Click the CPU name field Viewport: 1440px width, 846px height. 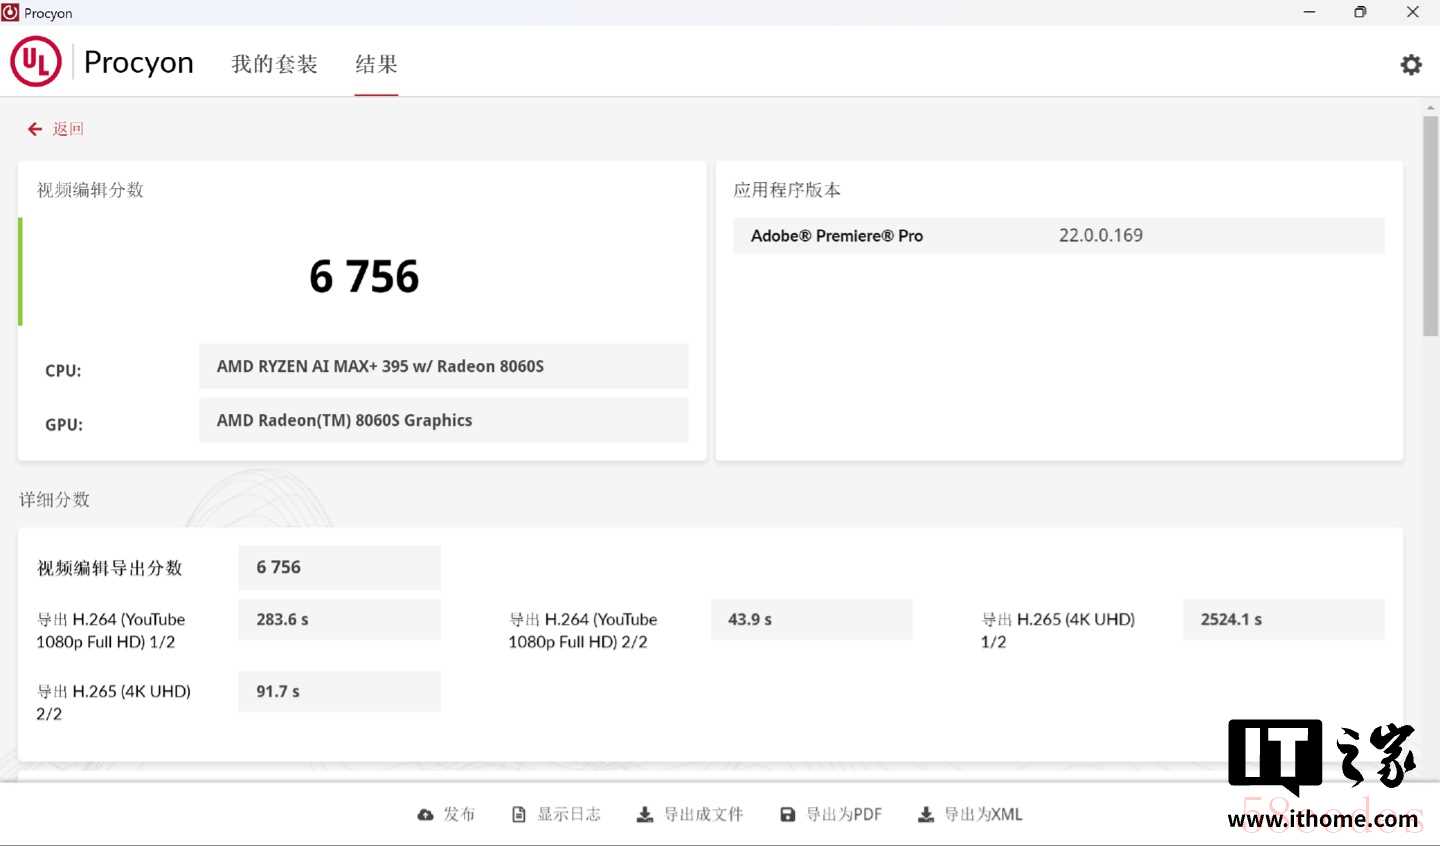pos(444,366)
